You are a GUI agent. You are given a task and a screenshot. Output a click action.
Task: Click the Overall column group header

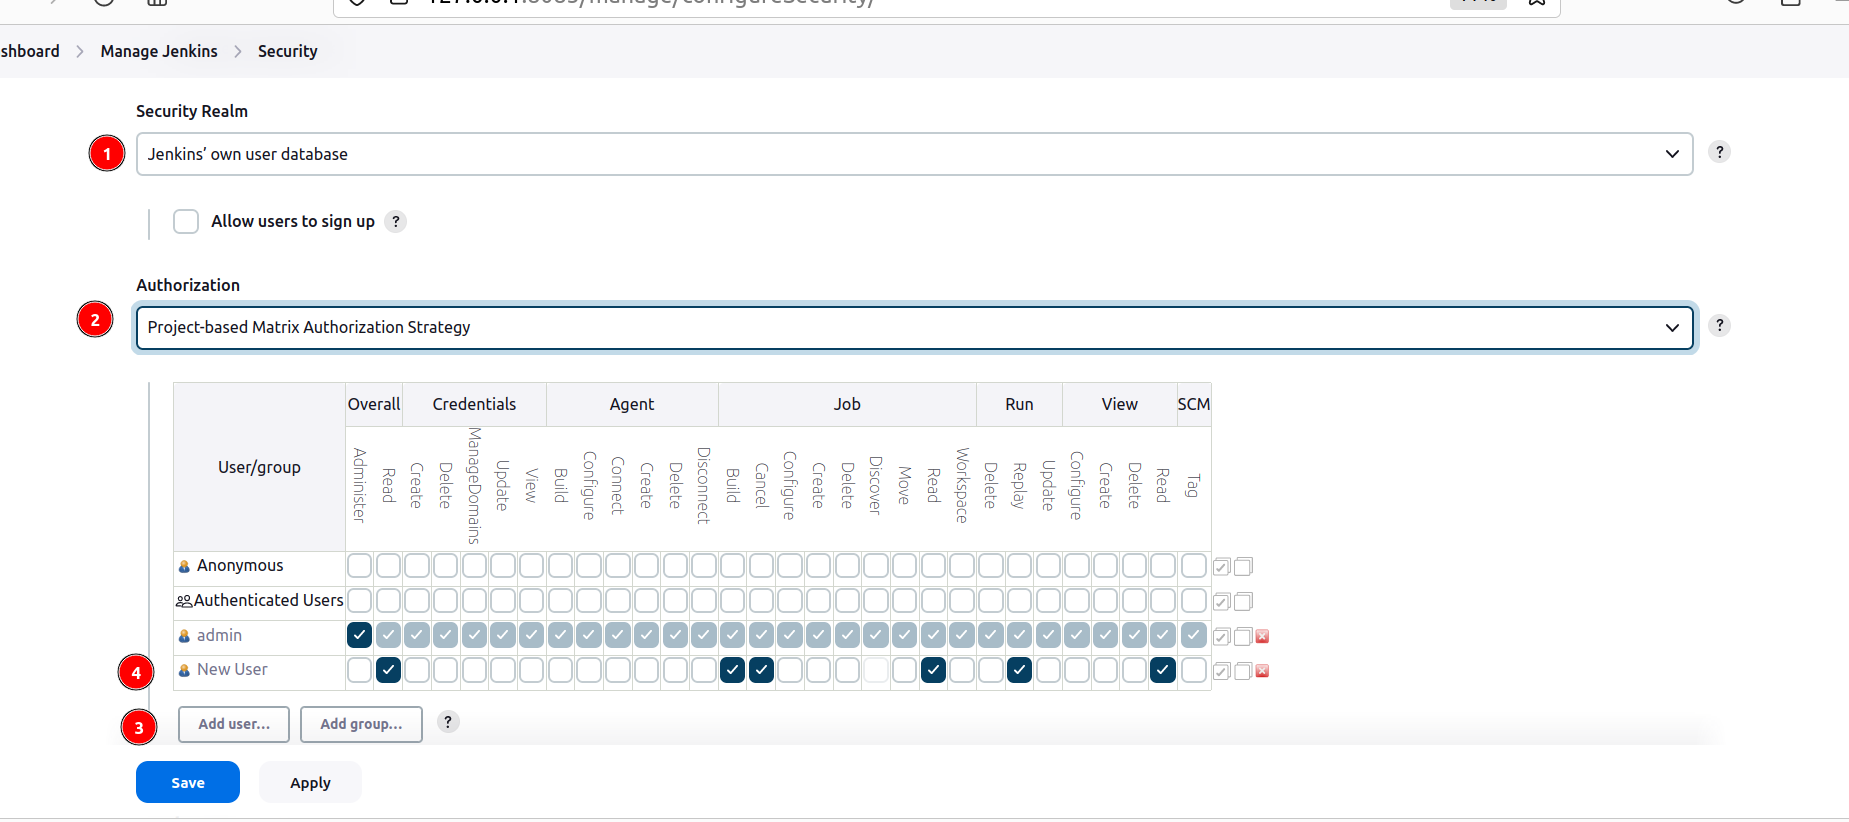click(374, 404)
